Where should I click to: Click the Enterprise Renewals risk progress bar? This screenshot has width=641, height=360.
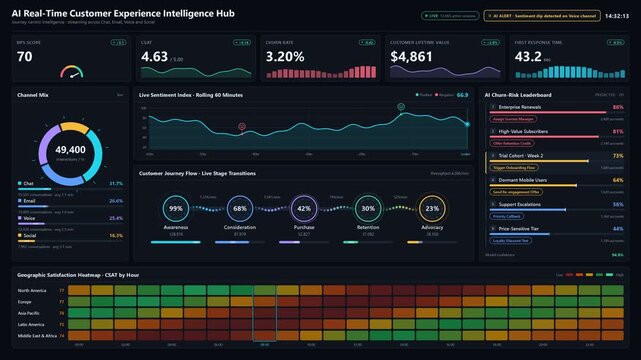[x=556, y=112]
